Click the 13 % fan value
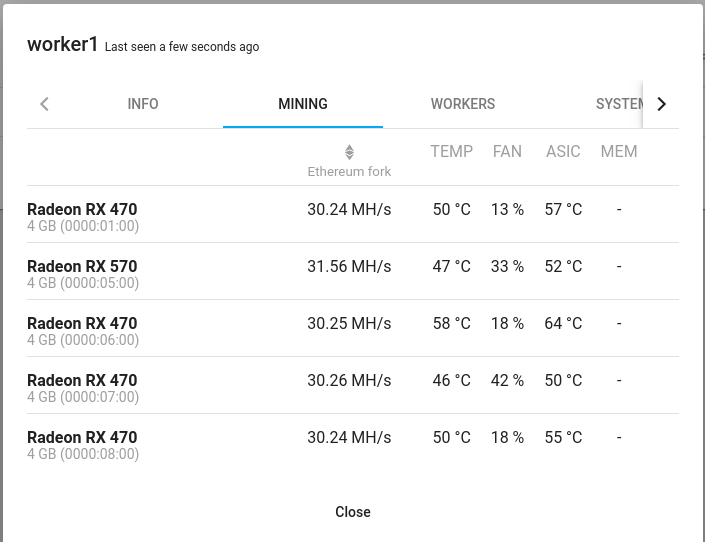The height and width of the screenshot is (542, 705). point(507,210)
